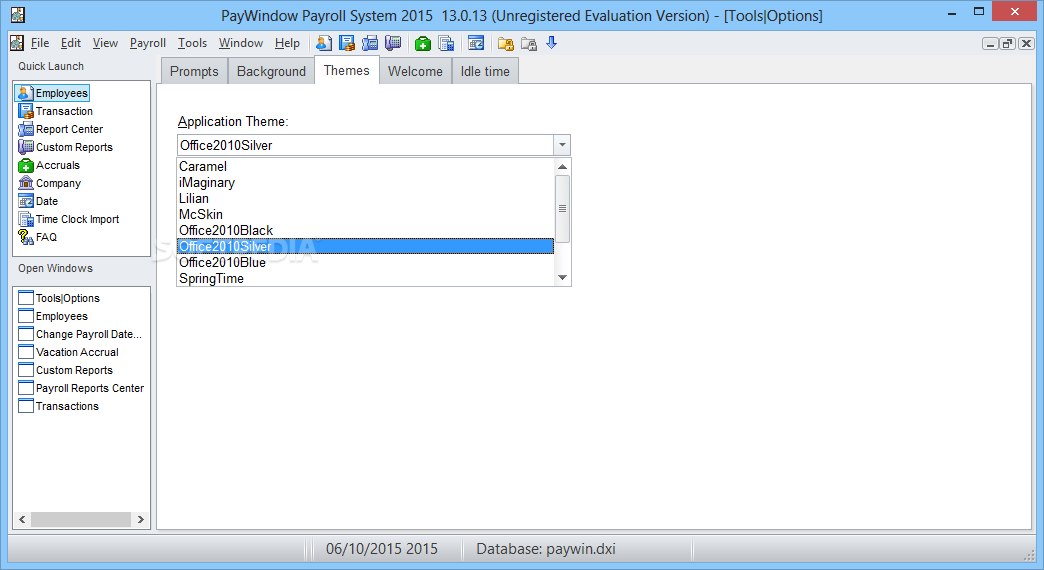Screen dimensions: 1044x570
Task: Click the sidebar horizontal scrollbar thumb
Action: pos(81,519)
